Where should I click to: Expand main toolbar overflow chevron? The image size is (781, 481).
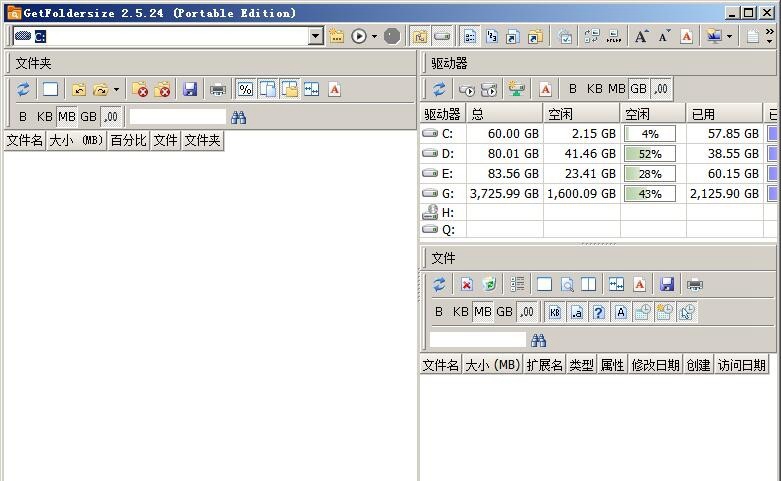pyautogui.click(x=770, y=31)
